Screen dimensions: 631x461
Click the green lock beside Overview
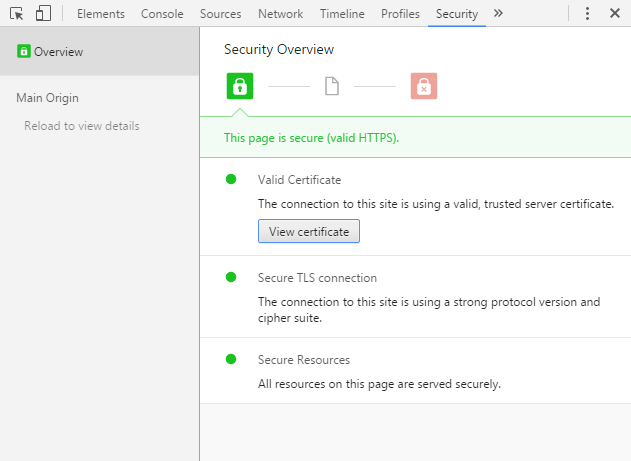(x=24, y=51)
